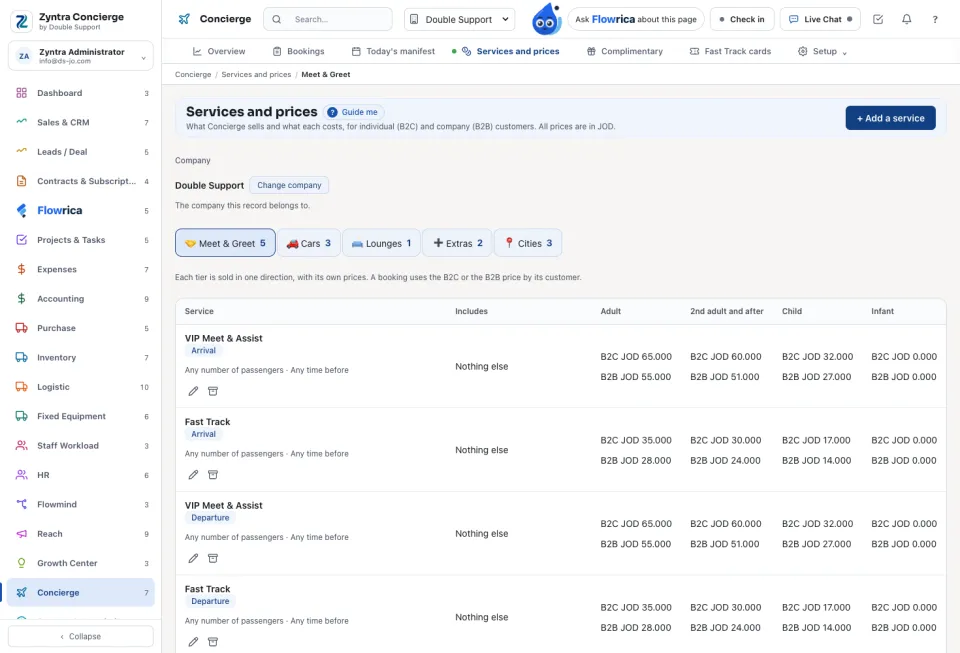Open the Fast Track cards tab
The height and width of the screenshot is (653, 960).
(x=730, y=51)
